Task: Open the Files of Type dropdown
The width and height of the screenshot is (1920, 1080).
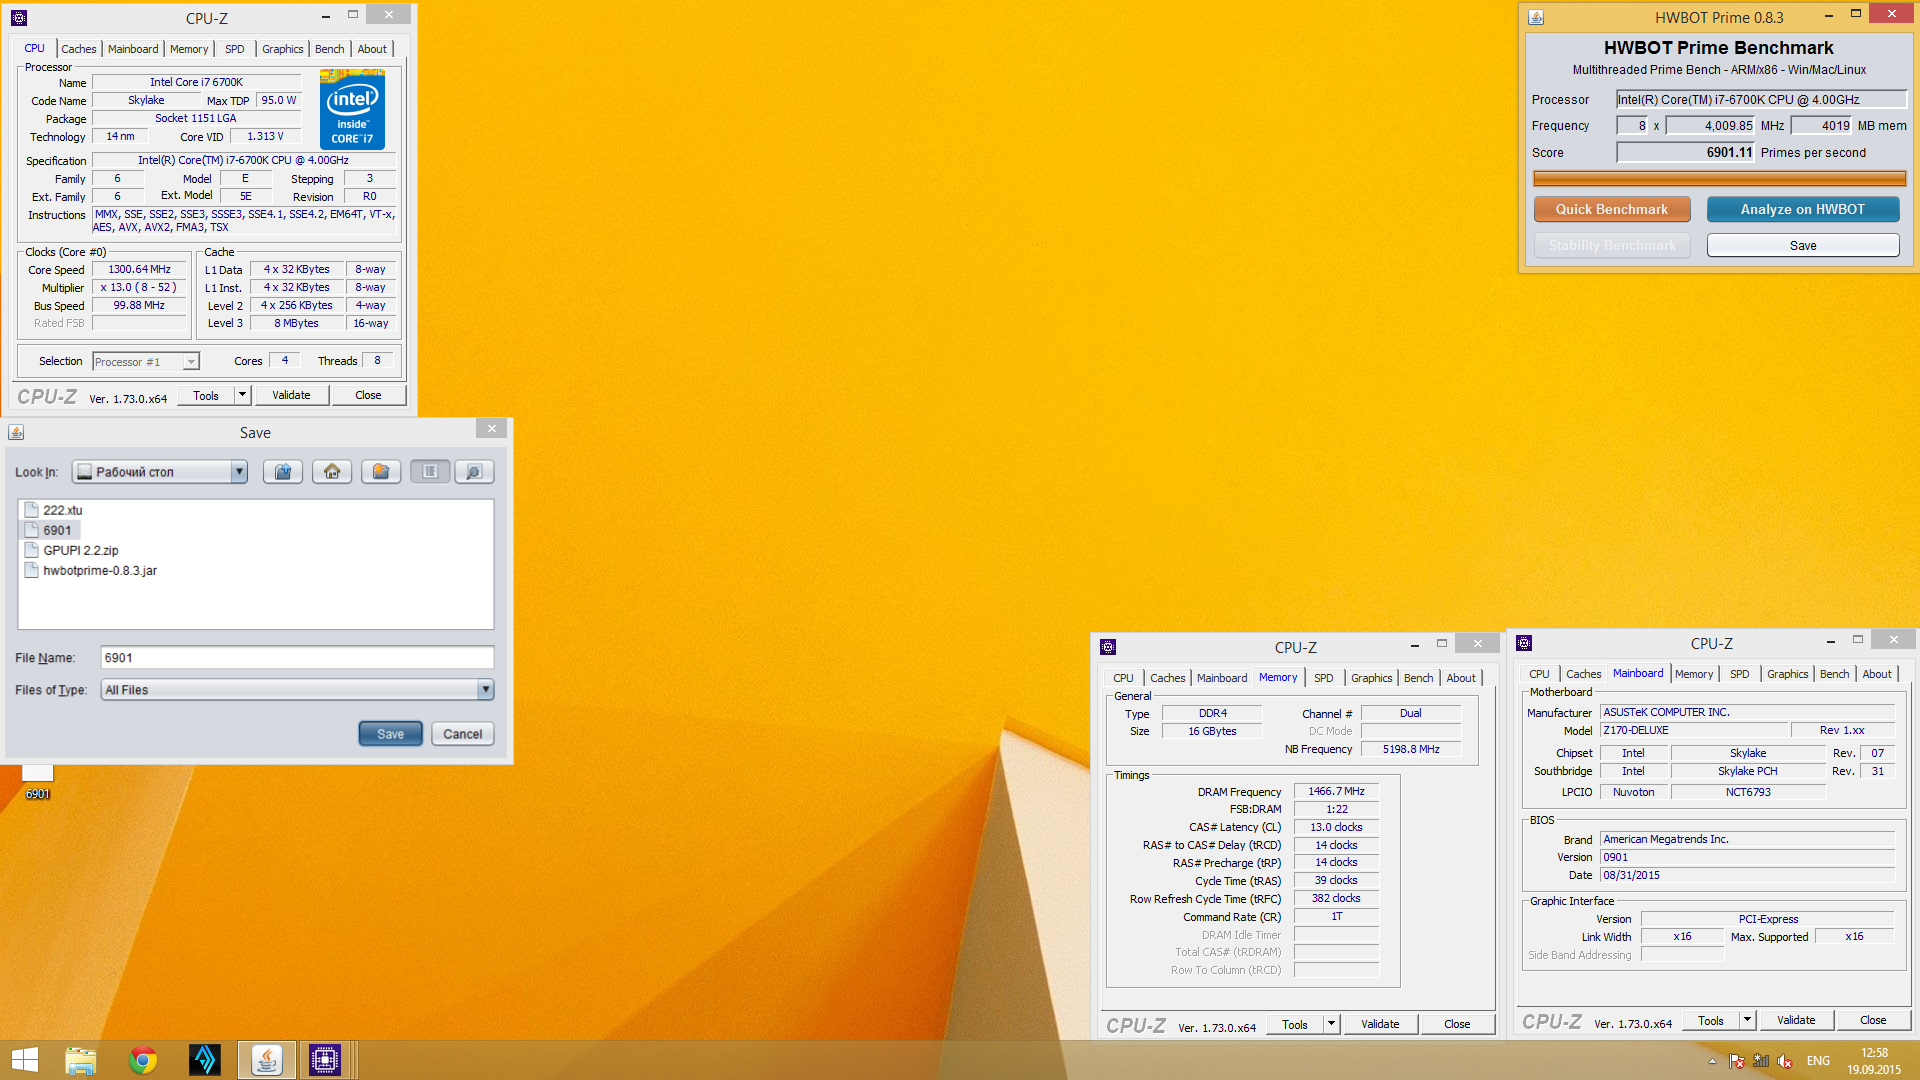Action: click(x=485, y=690)
